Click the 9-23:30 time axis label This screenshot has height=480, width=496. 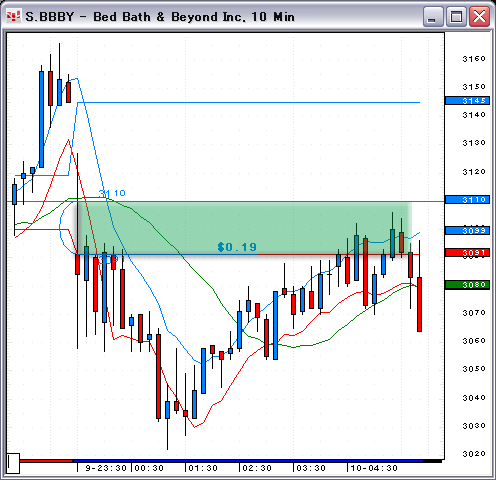[x=106, y=468]
